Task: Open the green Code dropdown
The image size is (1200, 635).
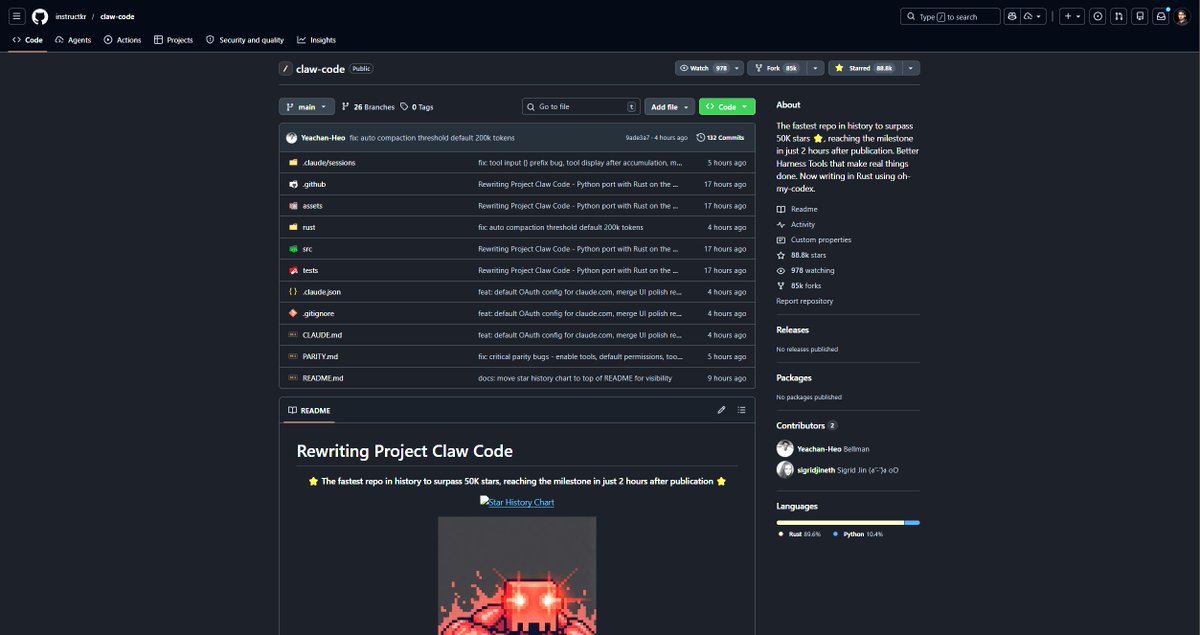Action: pyautogui.click(x=727, y=106)
